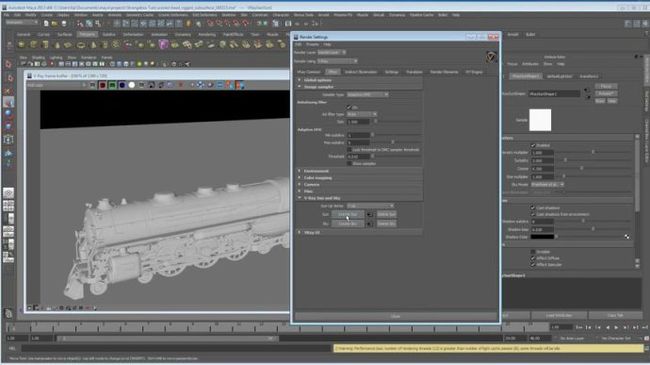Toggle blue channel in V-Ray frame buffer
Viewport: 650px width, 365px height.
click(122, 85)
